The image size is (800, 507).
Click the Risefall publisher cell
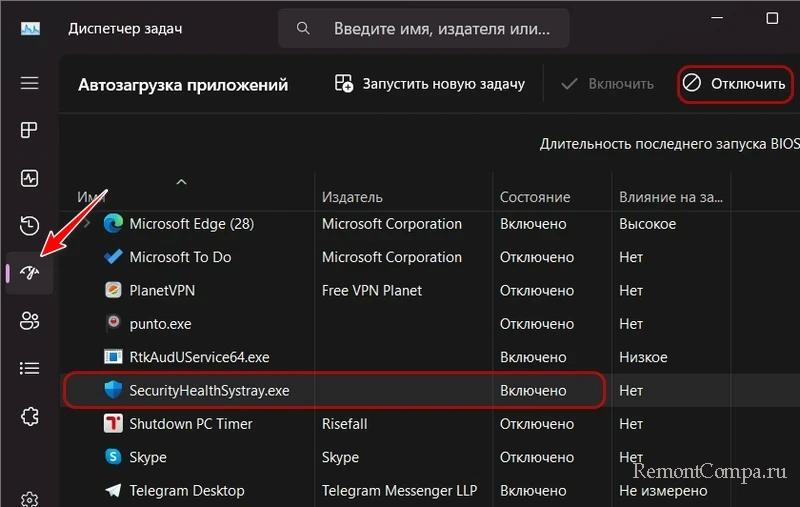point(344,423)
